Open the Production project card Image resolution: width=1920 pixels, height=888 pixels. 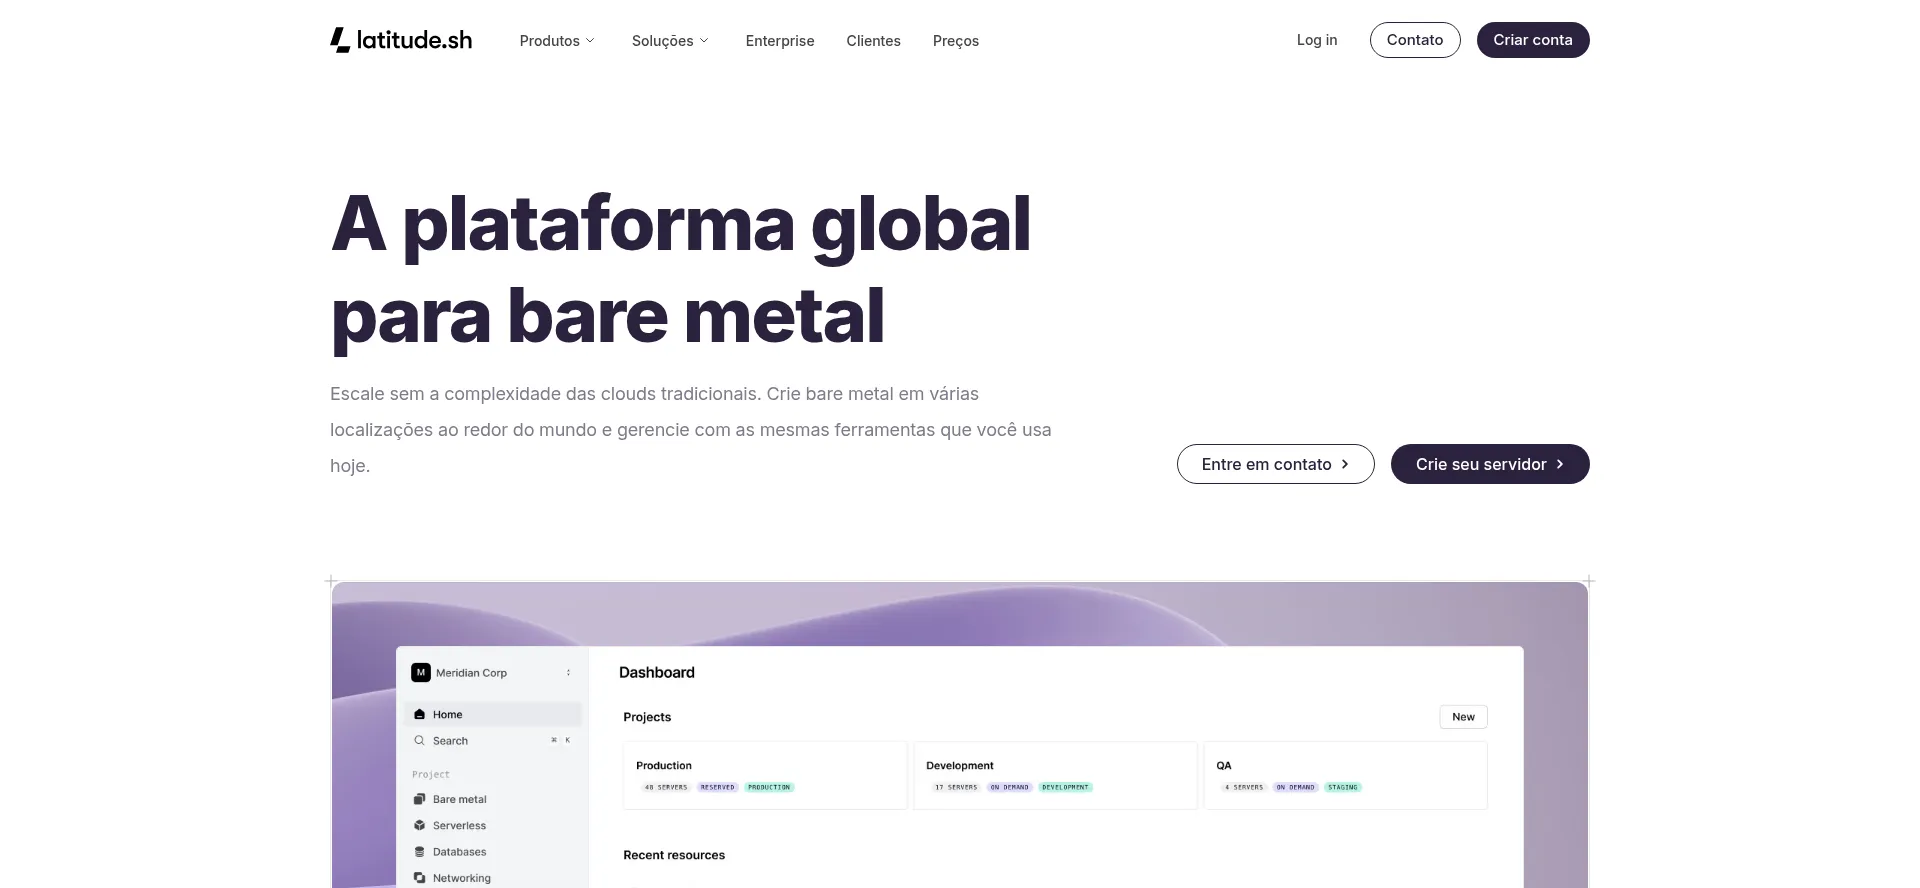[x=765, y=775]
